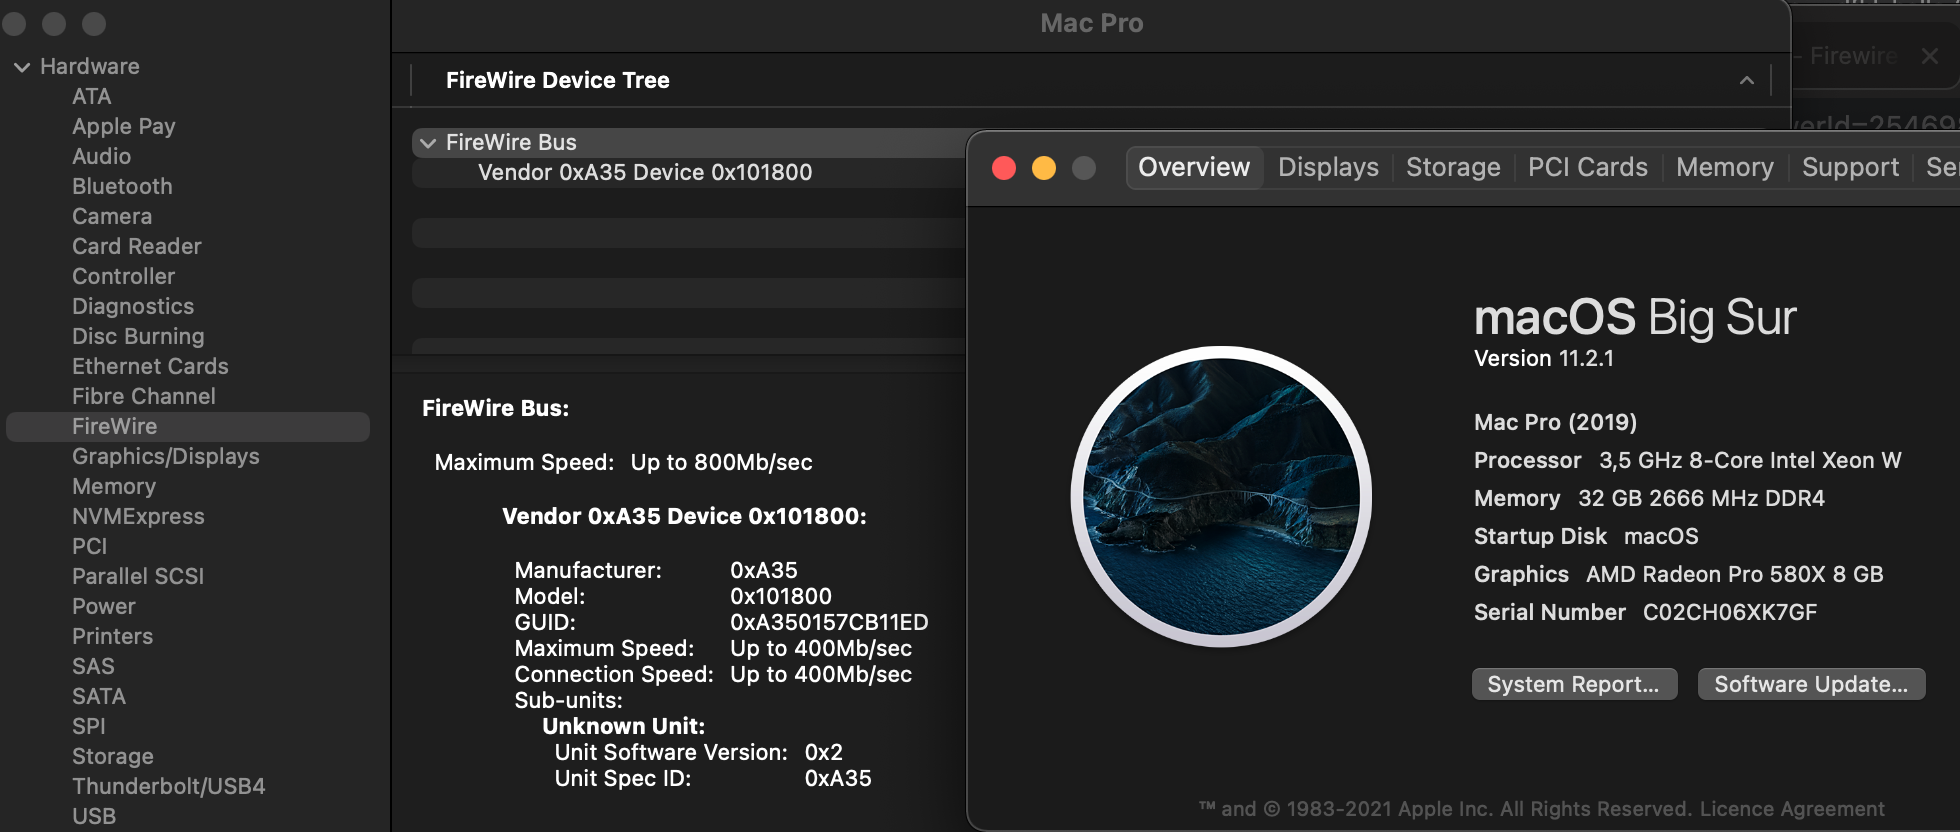Image resolution: width=1960 pixels, height=832 pixels.
Task: Click the Mac Pro (2019) model name
Action: [x=1555, y=423]
